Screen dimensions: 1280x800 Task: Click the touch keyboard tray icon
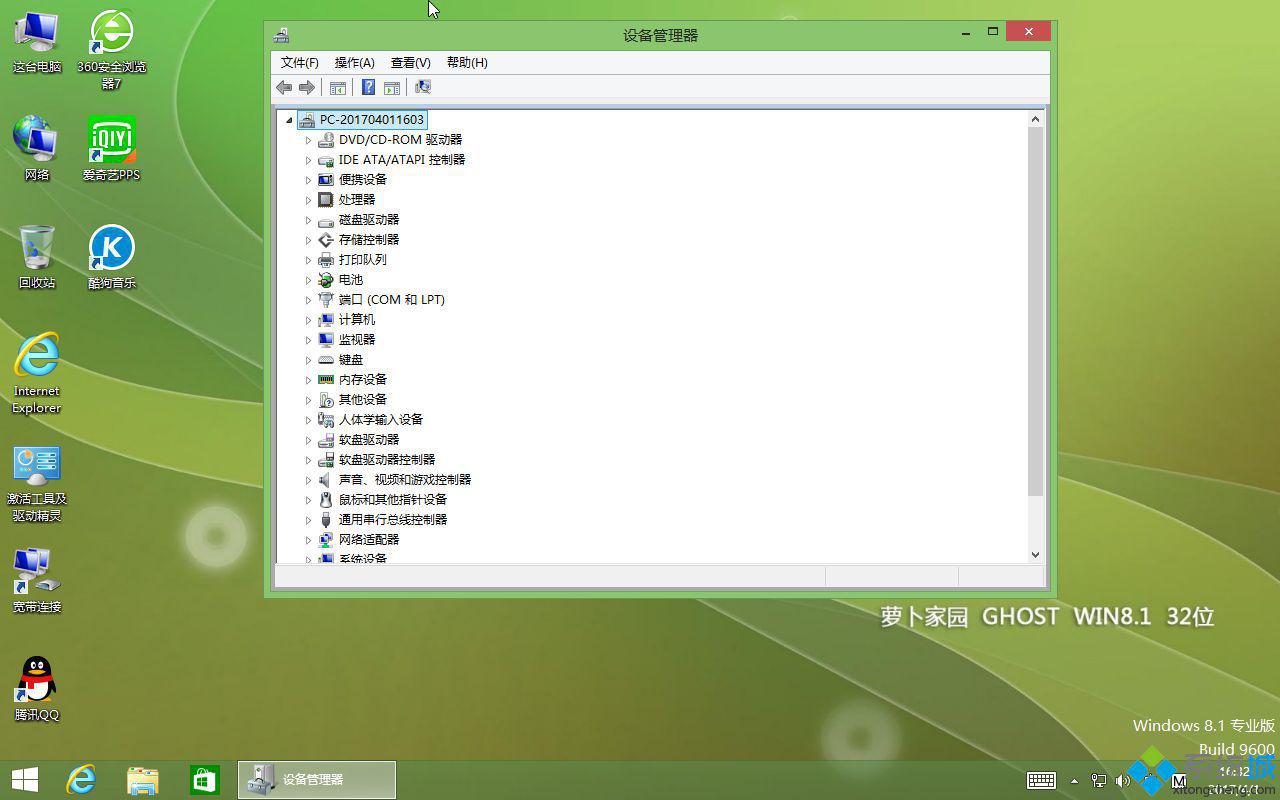point(1041,780)
